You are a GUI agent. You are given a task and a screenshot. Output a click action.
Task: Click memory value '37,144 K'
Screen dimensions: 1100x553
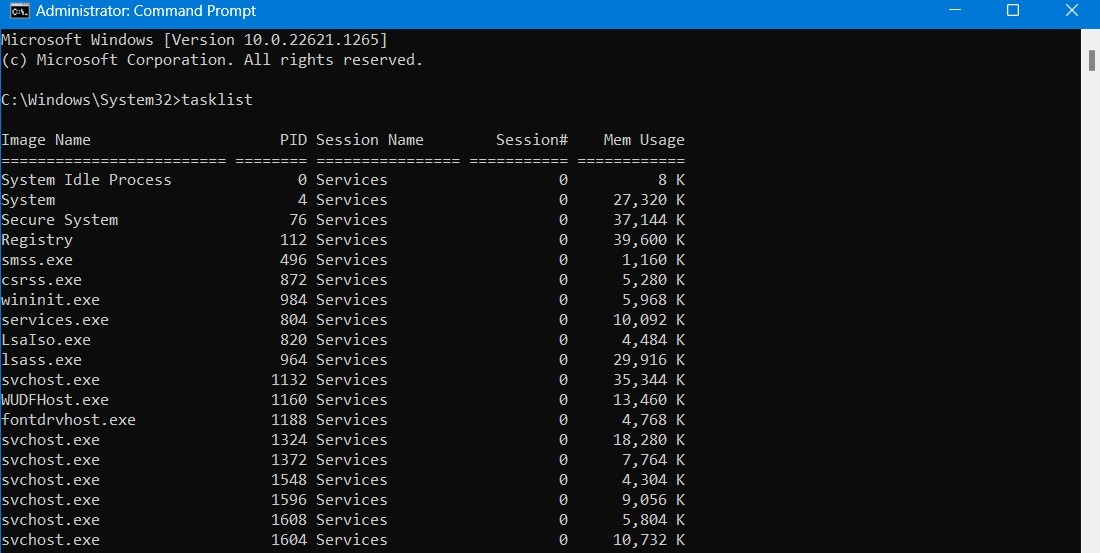click(649, 220)
